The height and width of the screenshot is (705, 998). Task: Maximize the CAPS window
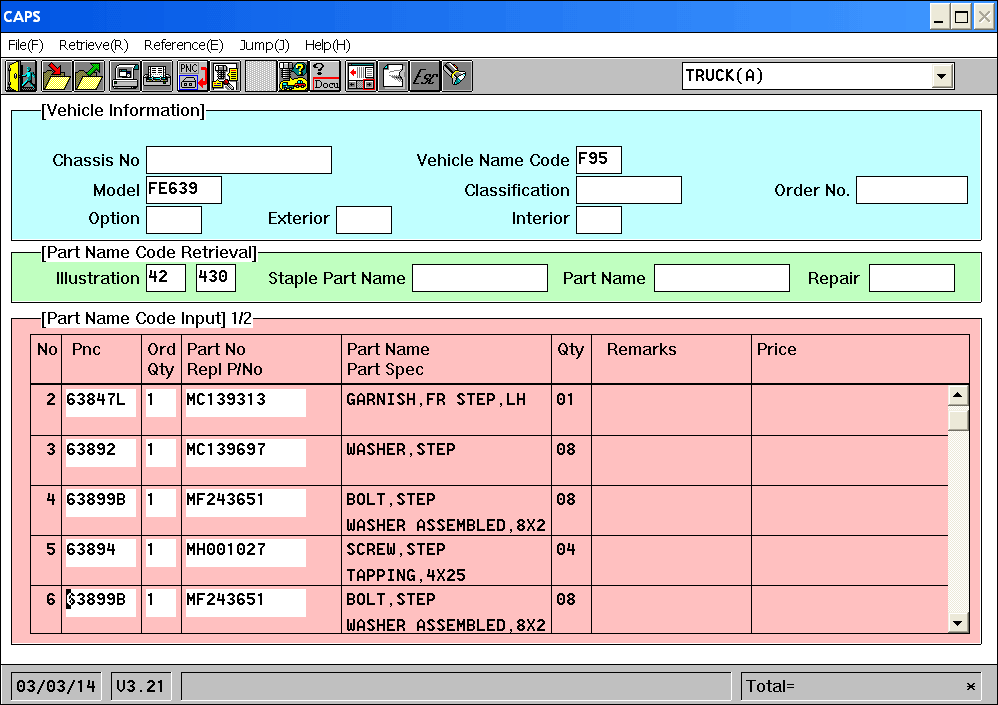962,17
